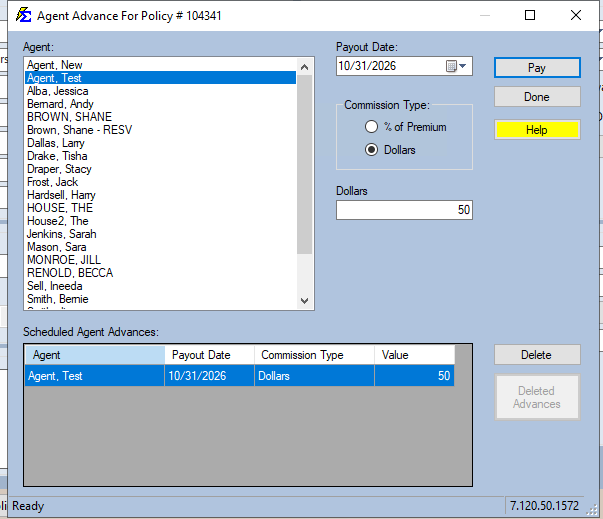Select 'Dallas, Larry' in the agent list
Image resolution: width=603 pixels, height=519 pixels.
(160, 143)
